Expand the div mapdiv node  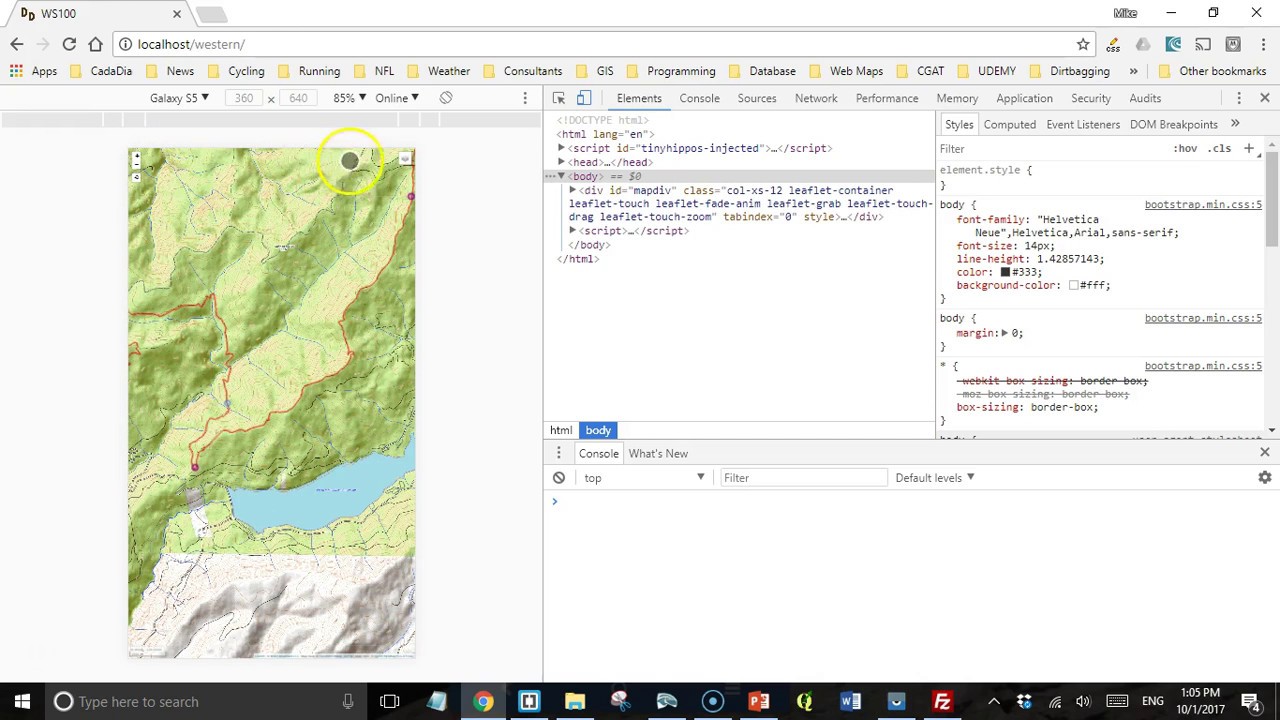573,190
